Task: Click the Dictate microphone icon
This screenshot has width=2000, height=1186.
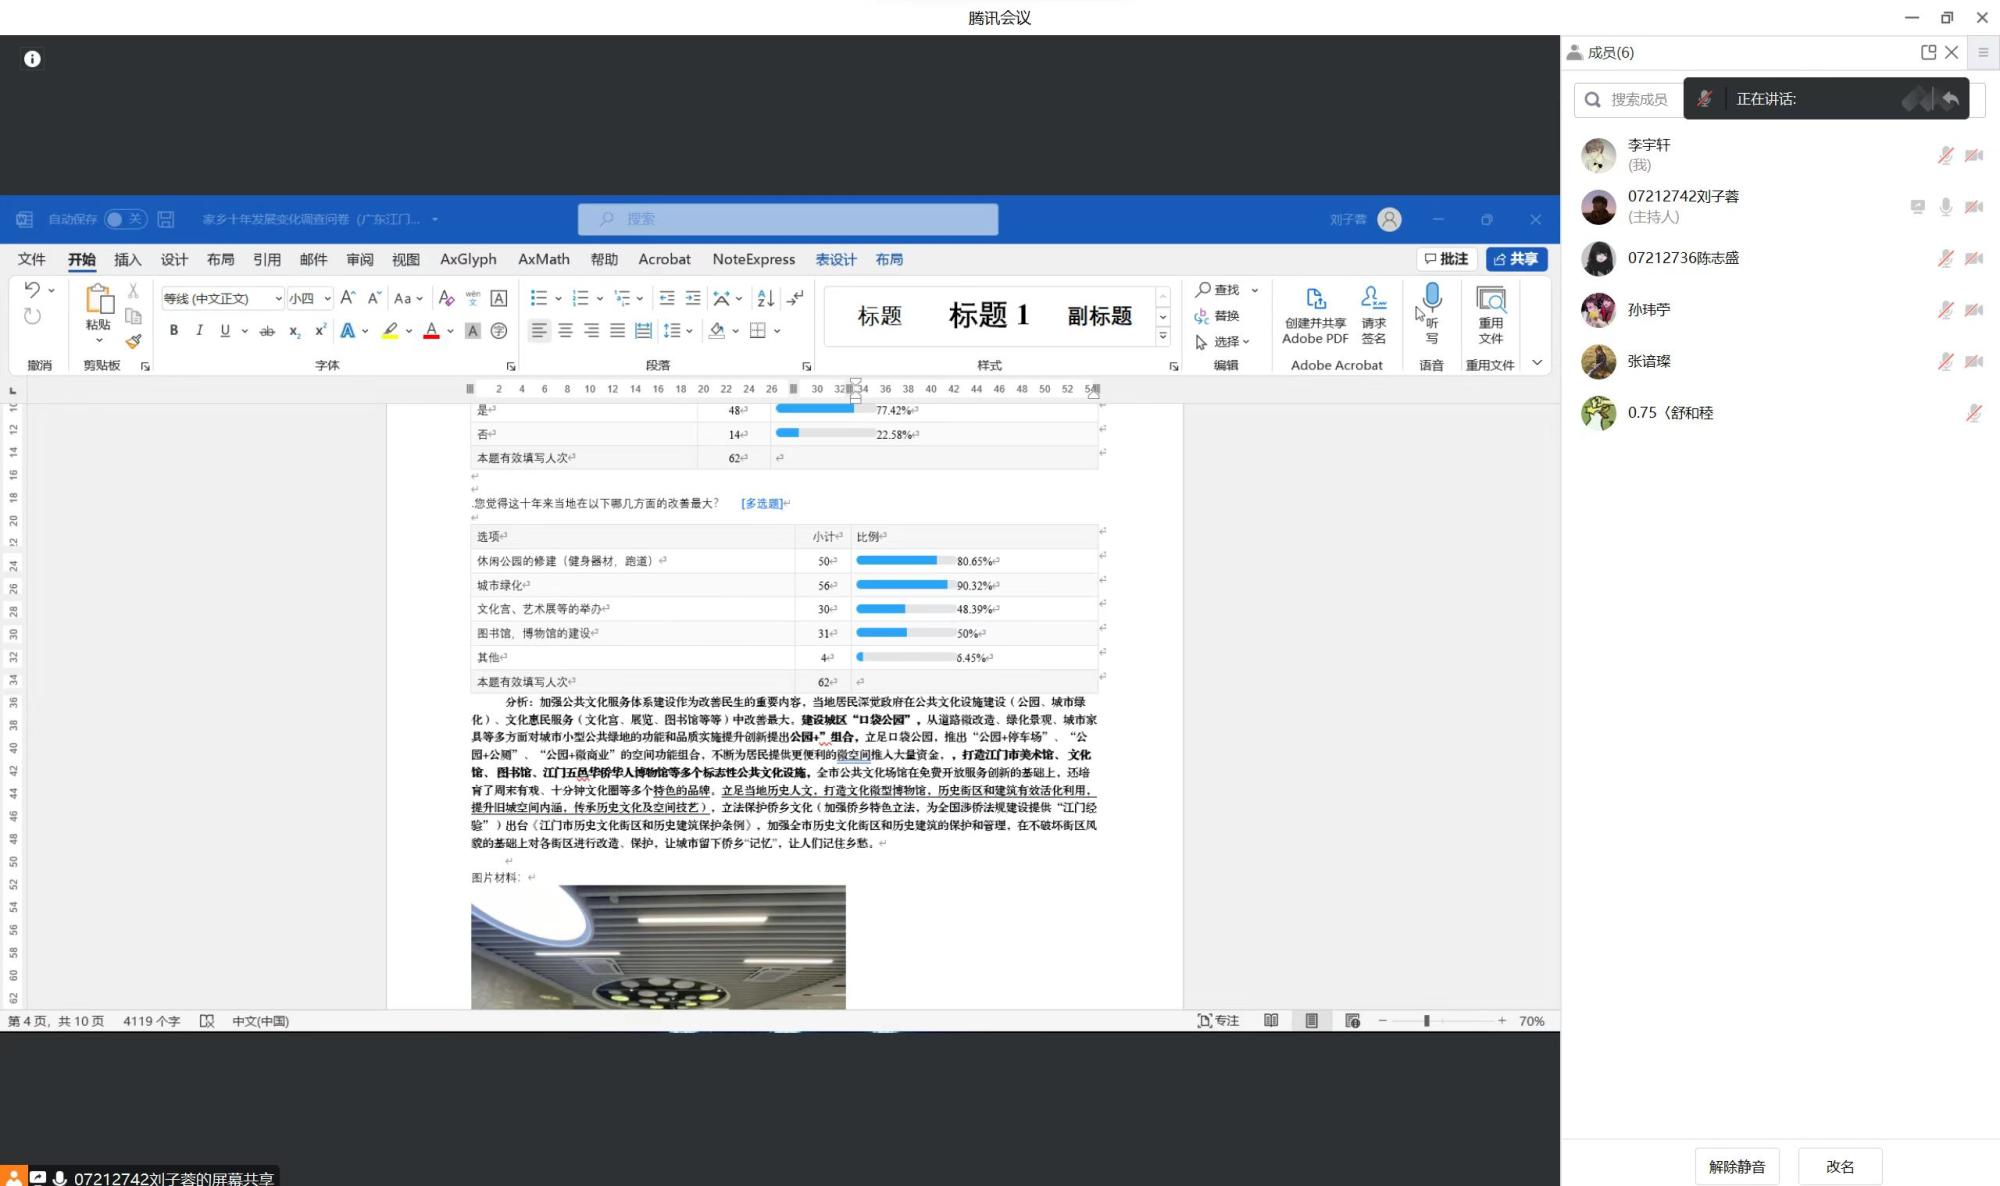Action: (x=1431, y=296)
